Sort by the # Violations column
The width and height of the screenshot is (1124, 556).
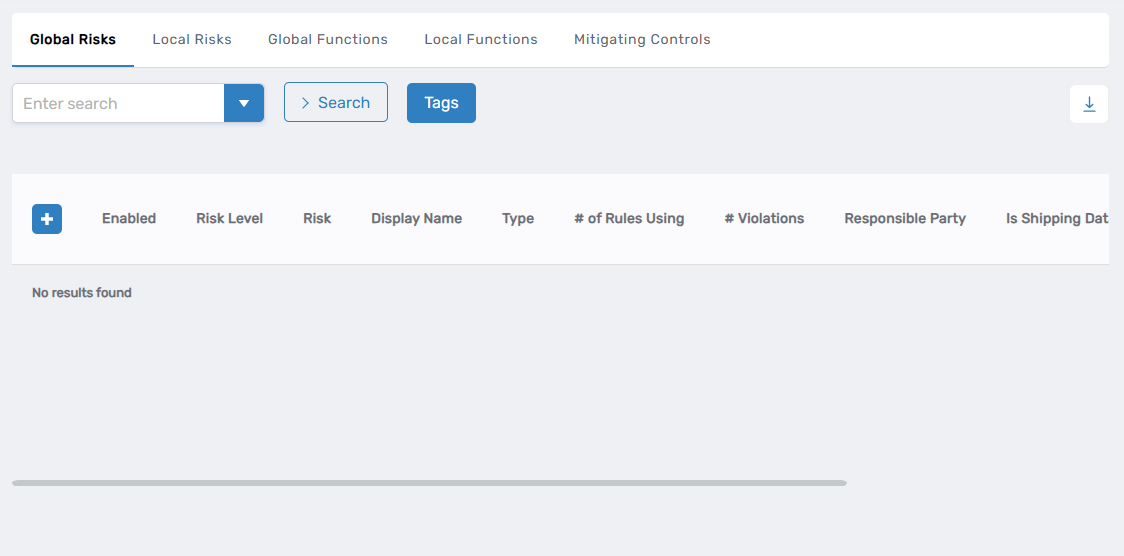(764, 219)
